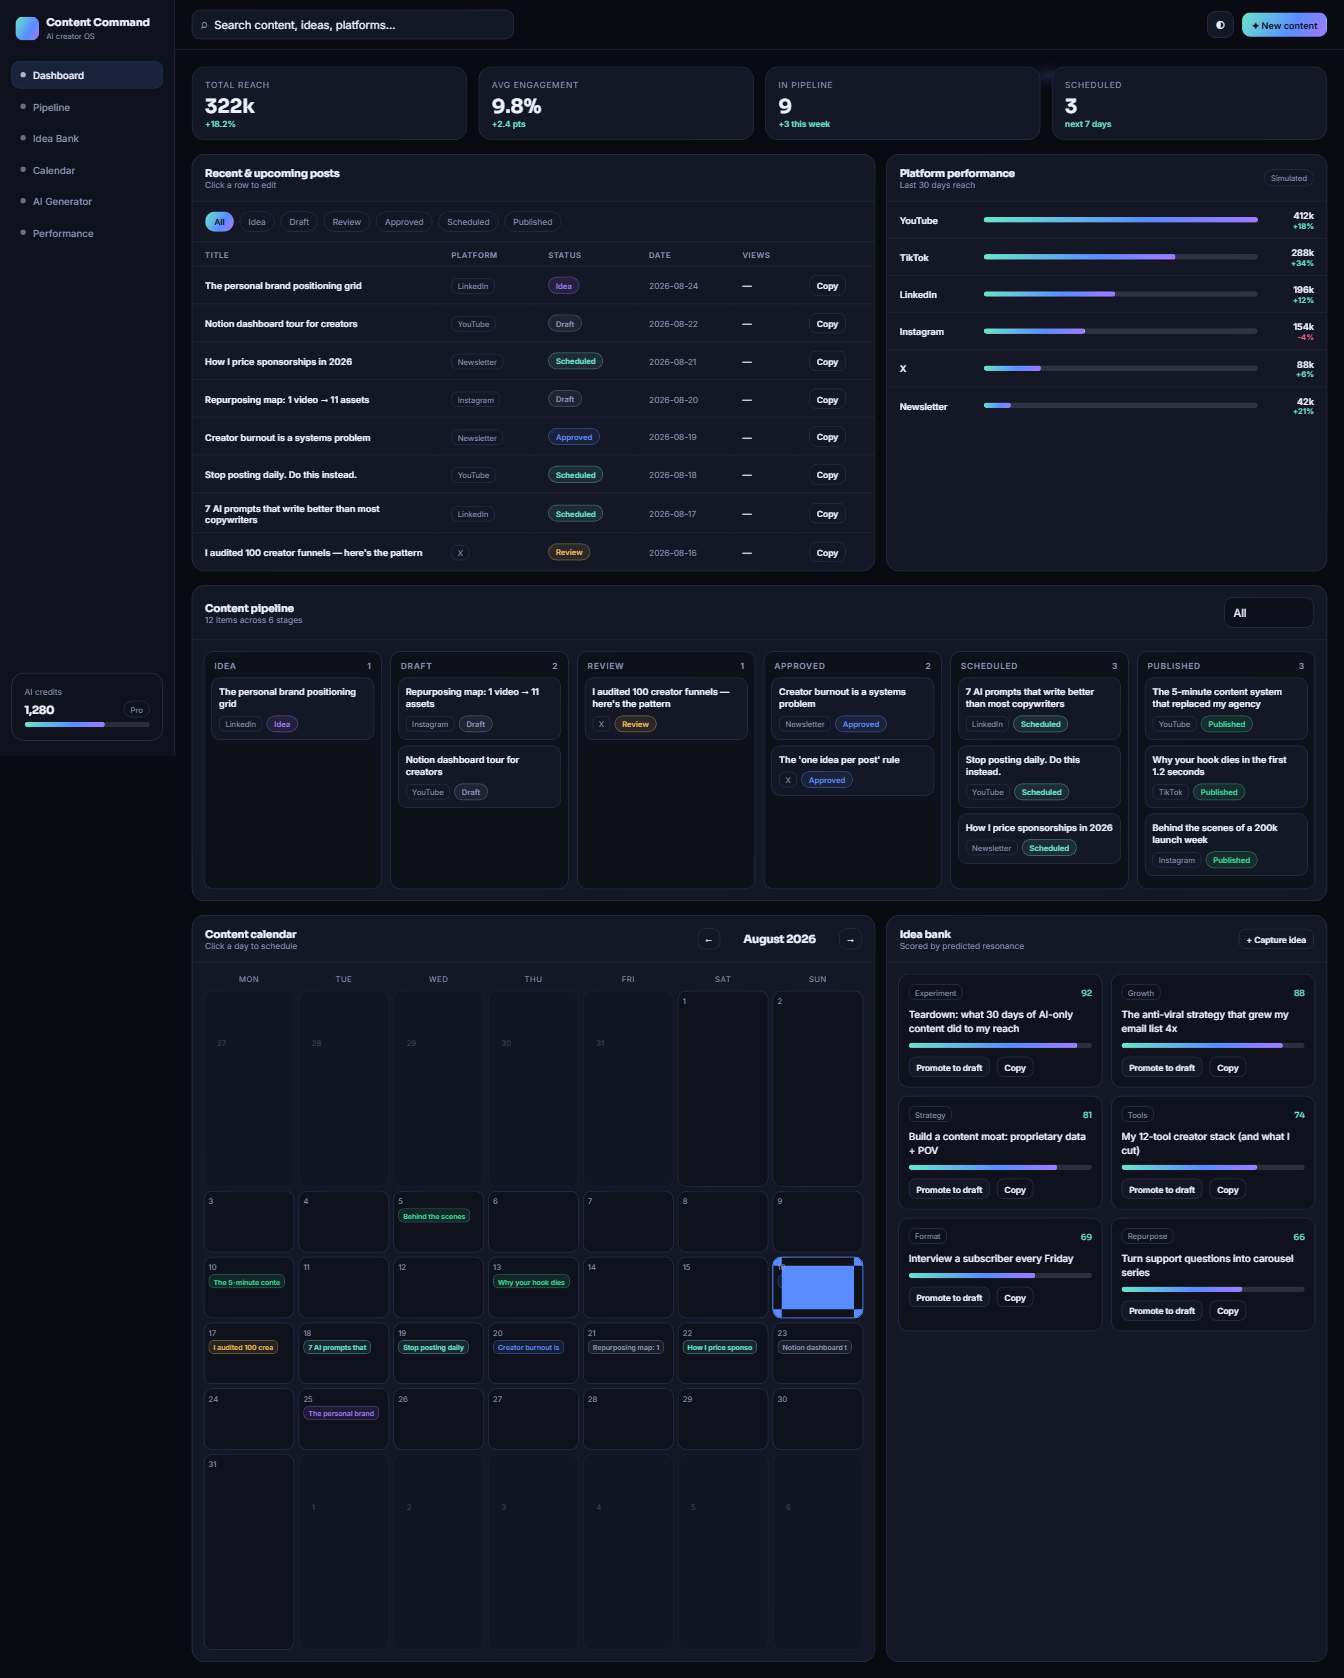This screenshot has height=1678, width=1344.
Task: Open 'The 'one idea per post' rule' pipeline card
Action: [x=852, y=771]
